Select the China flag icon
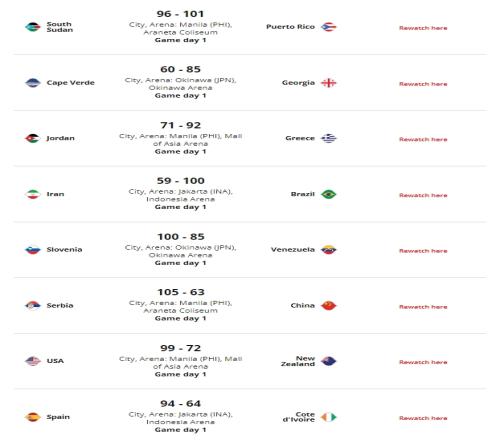 pyautogui.click(x=329, y=305)
